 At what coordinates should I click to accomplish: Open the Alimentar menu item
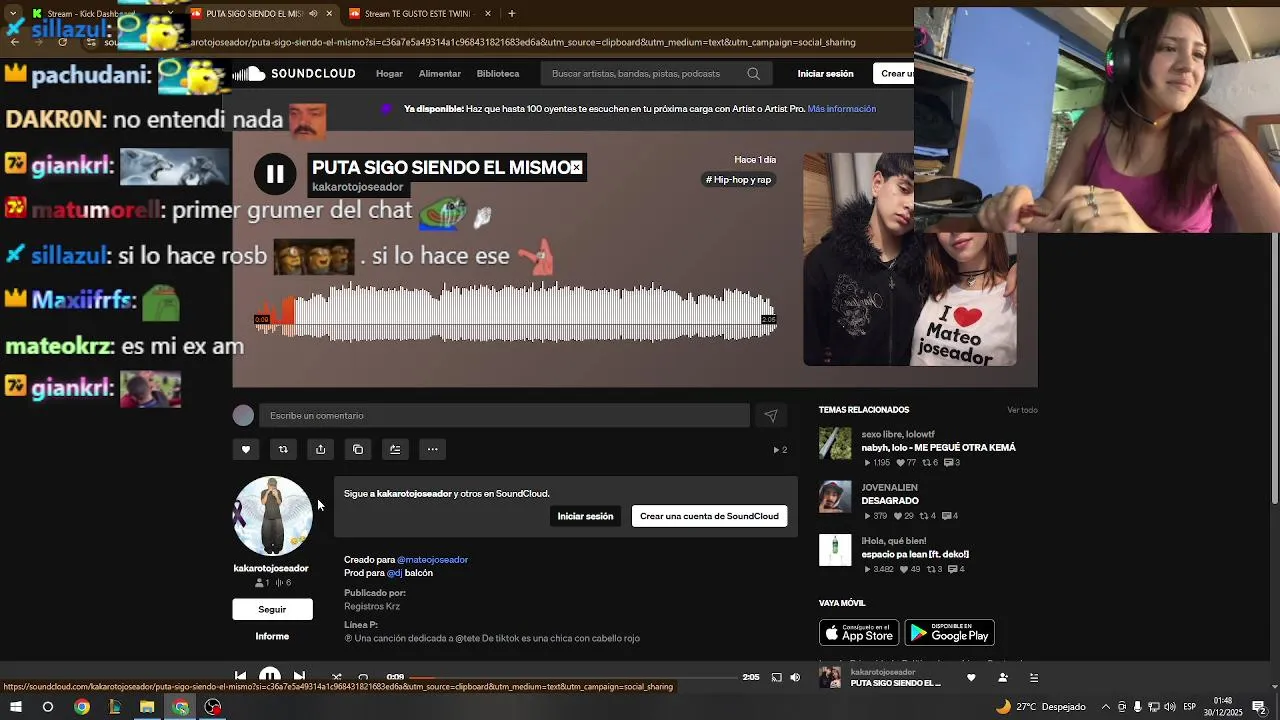(440, 74)
